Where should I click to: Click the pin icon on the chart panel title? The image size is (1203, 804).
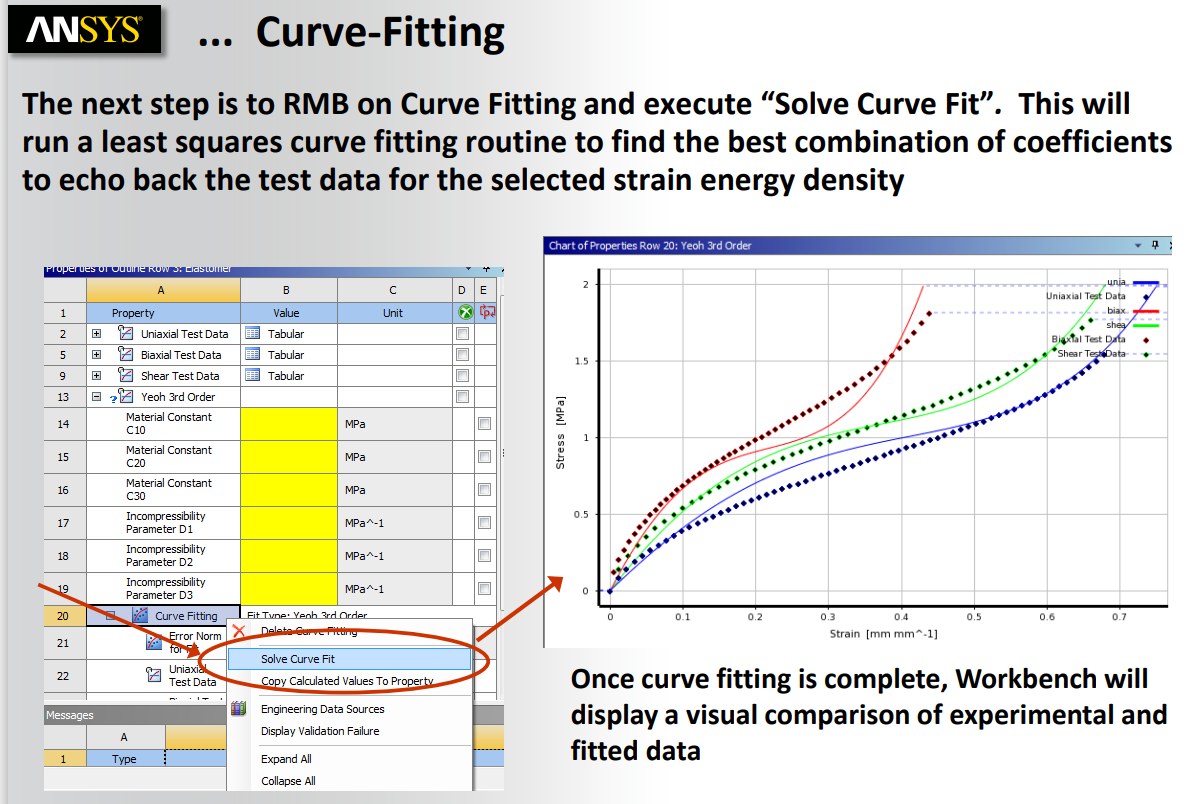click(1155, 245)
